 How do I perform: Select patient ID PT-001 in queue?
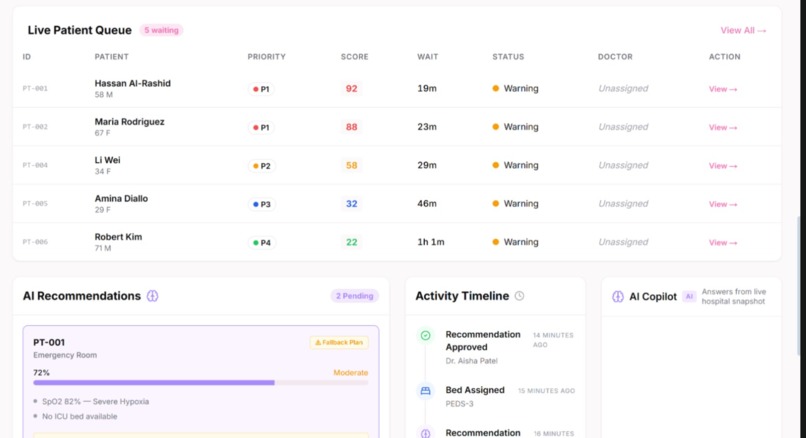[35, 88]
